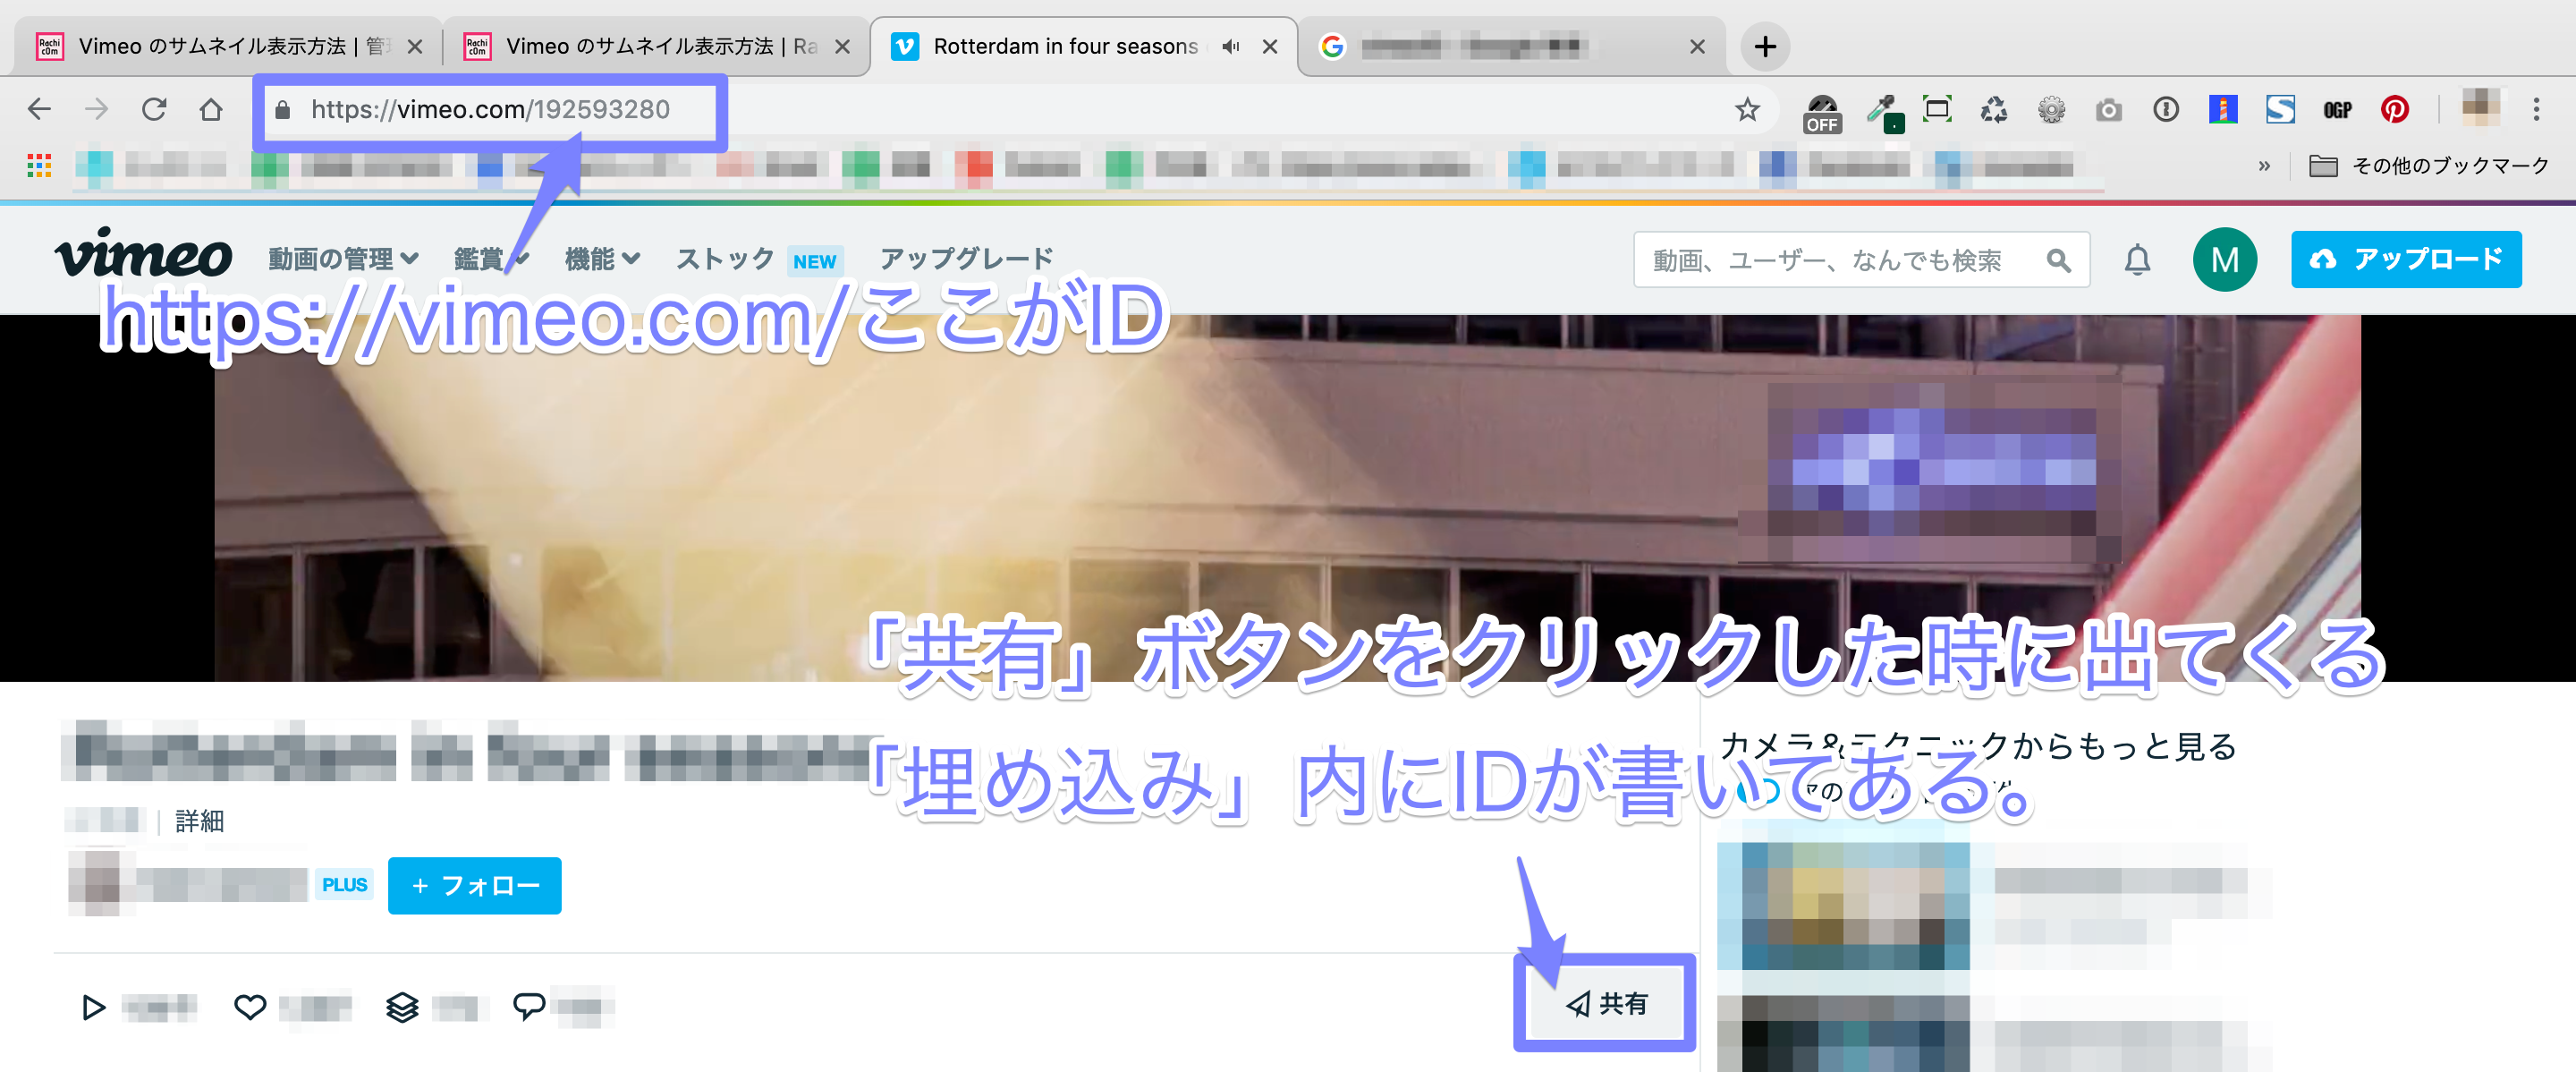Open comments via the speech bubble icon
This screenshot has height=1072, width=2576.
pos(530,1008)
